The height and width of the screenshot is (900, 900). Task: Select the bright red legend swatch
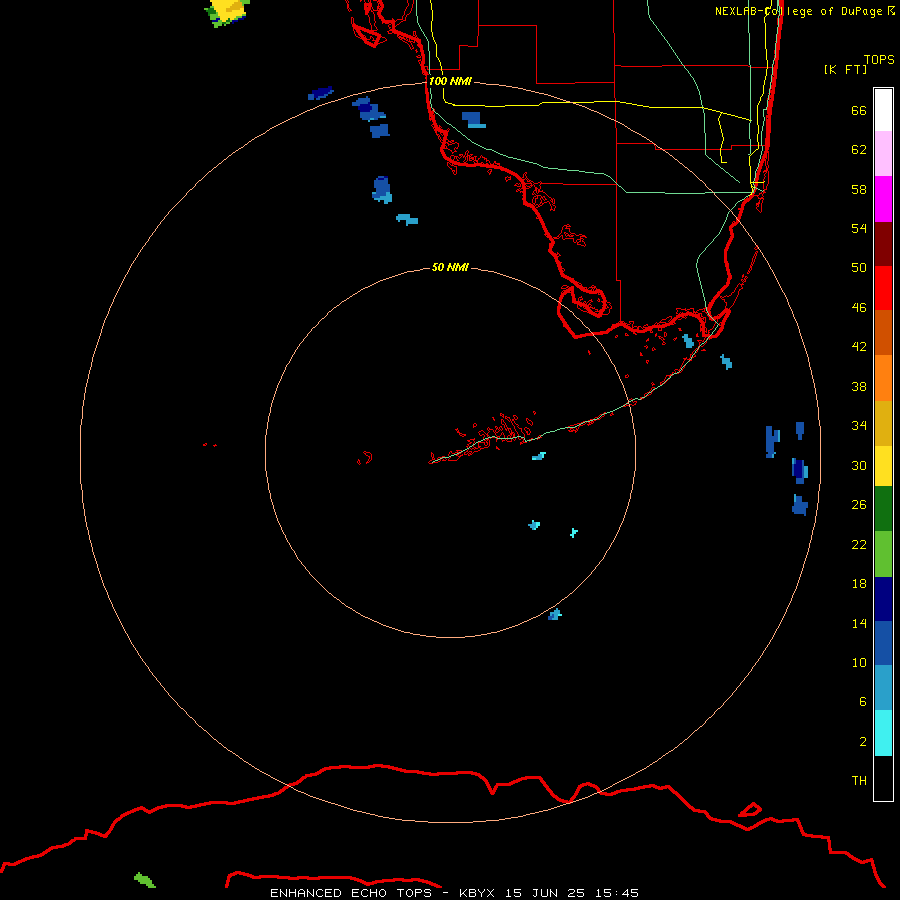point(883,288)
